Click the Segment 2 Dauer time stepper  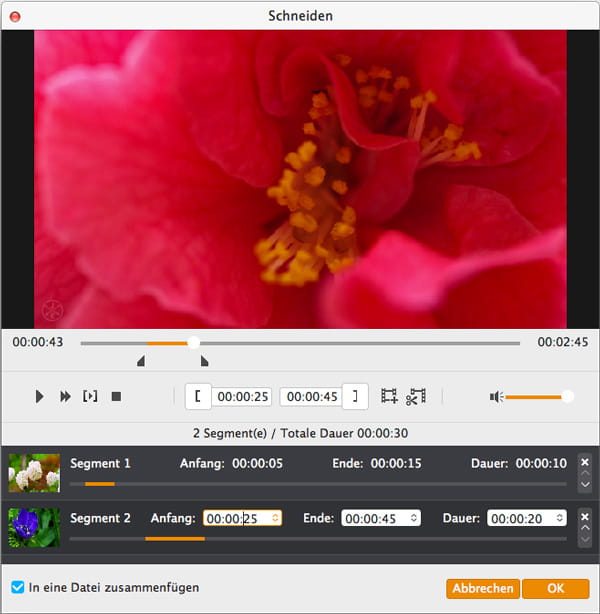click(x=560, y=518)
